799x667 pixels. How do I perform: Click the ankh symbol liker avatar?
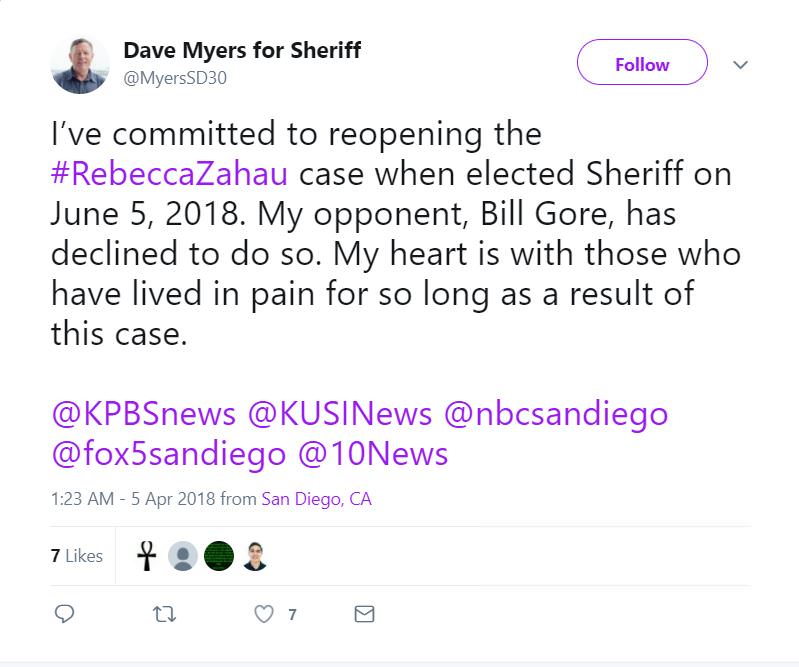147,556
